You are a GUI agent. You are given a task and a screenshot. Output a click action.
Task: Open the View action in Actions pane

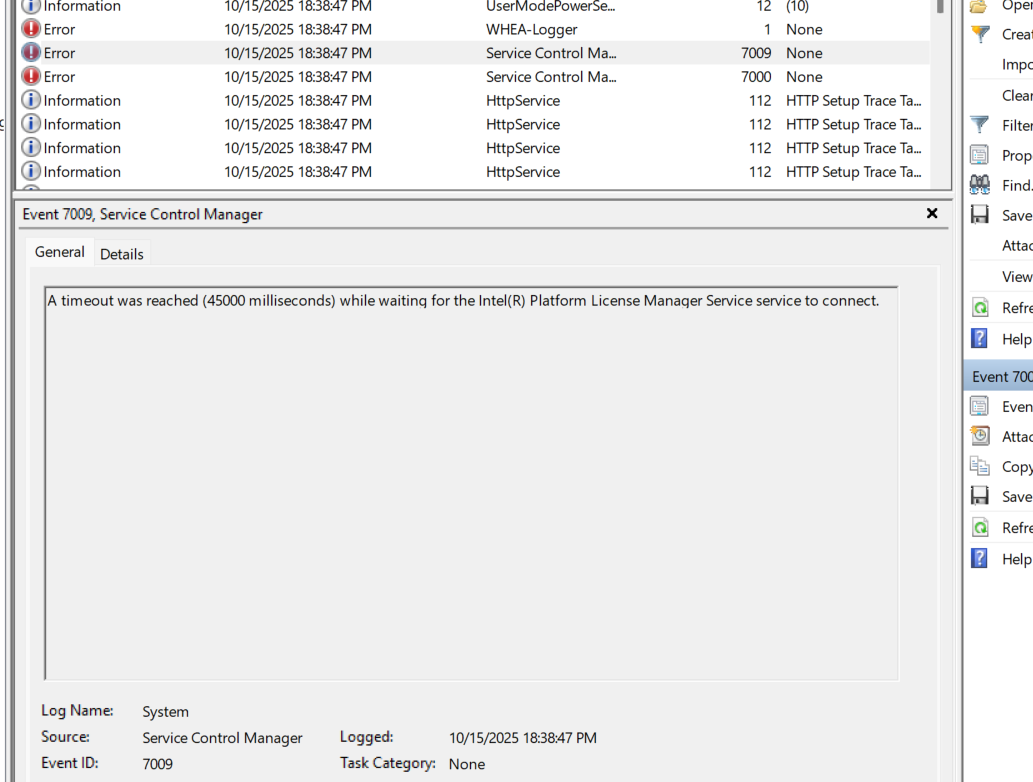pyautogui.click(x=1016, y=276)
